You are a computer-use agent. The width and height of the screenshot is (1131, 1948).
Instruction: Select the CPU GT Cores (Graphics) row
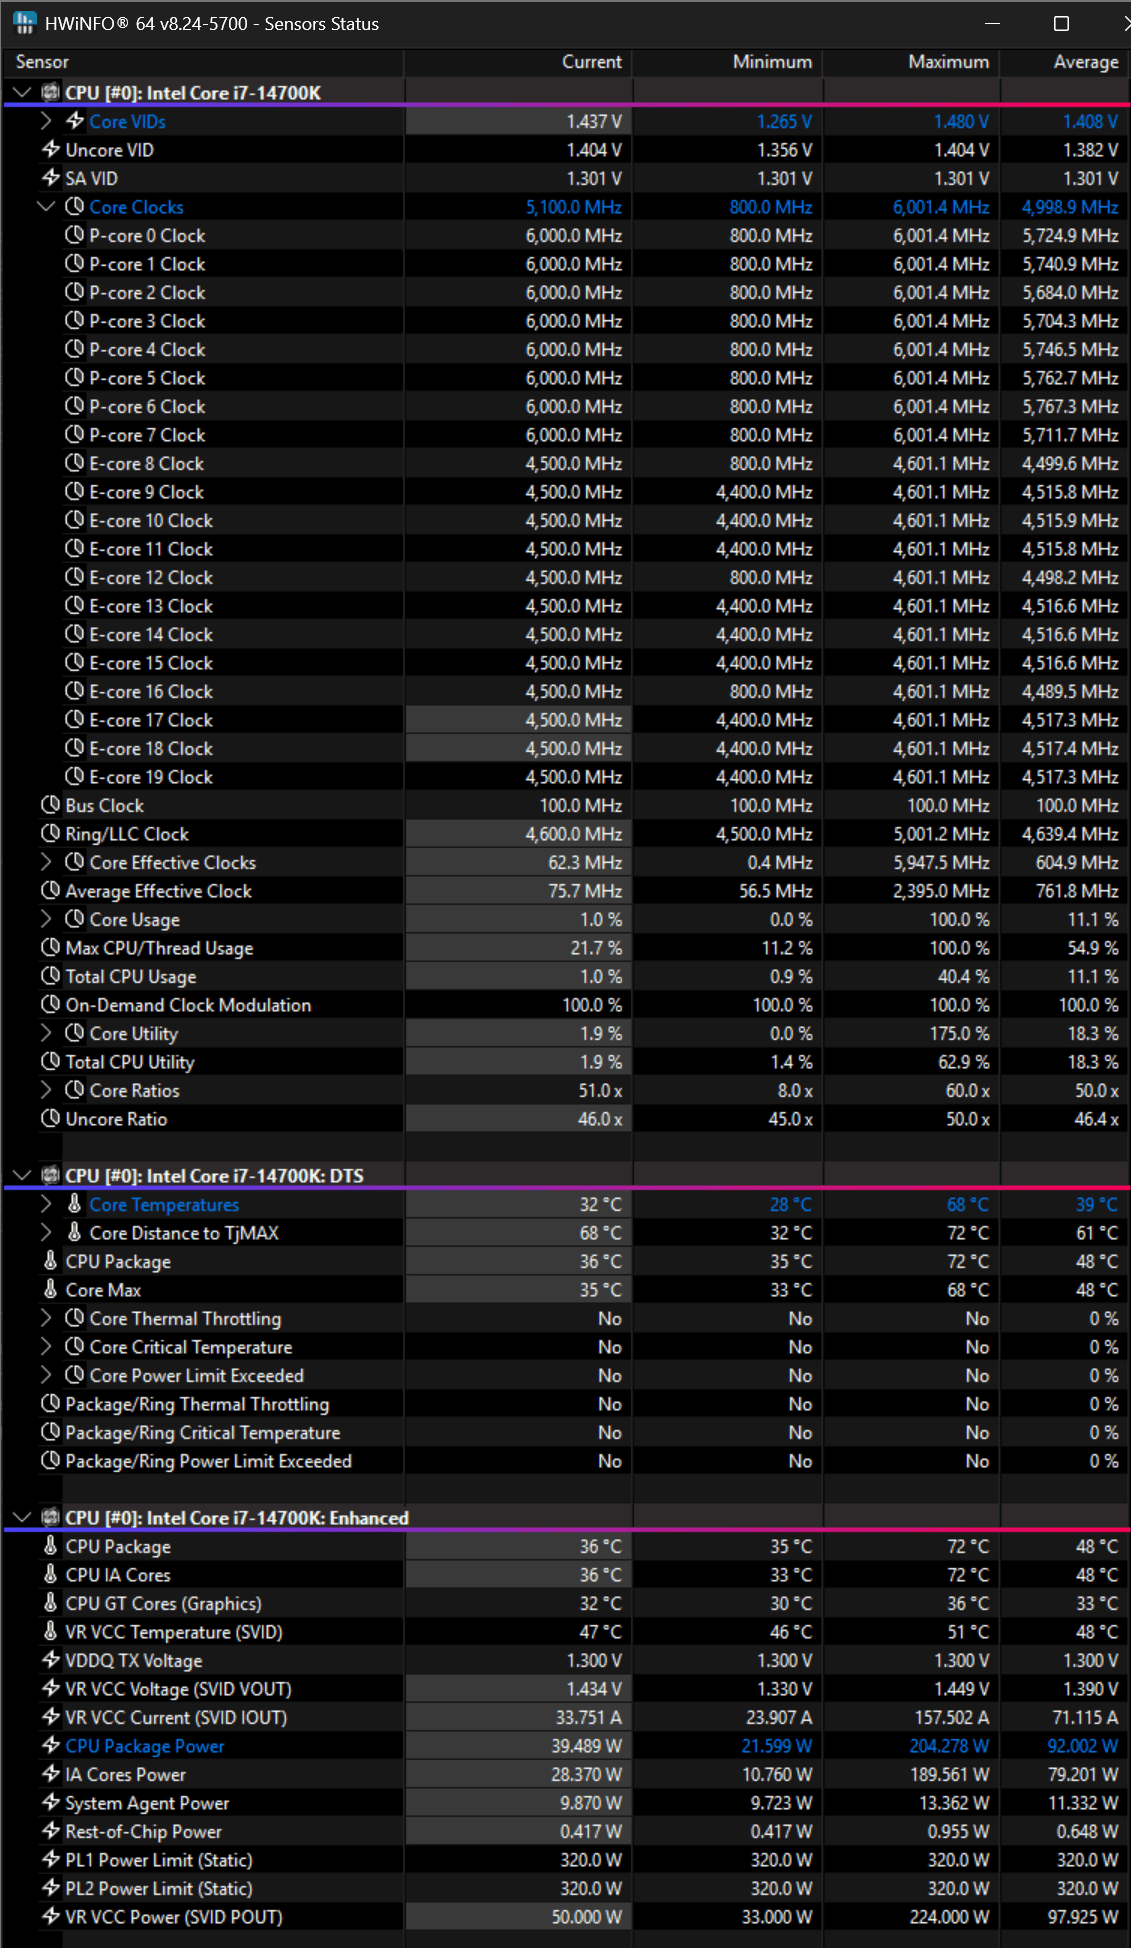click(566, 1603)
